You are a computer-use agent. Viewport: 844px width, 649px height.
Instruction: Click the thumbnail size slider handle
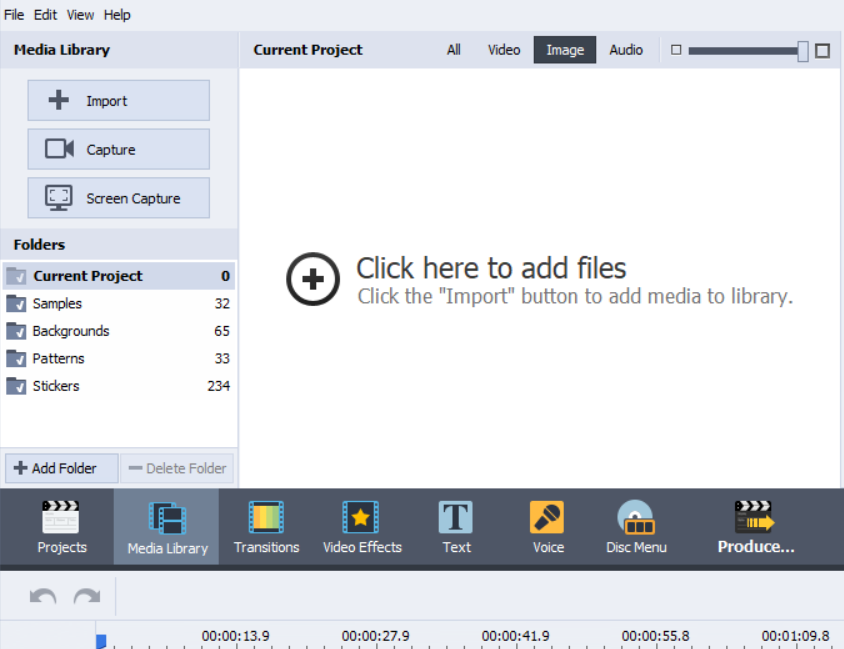click(x=803, y=51)
